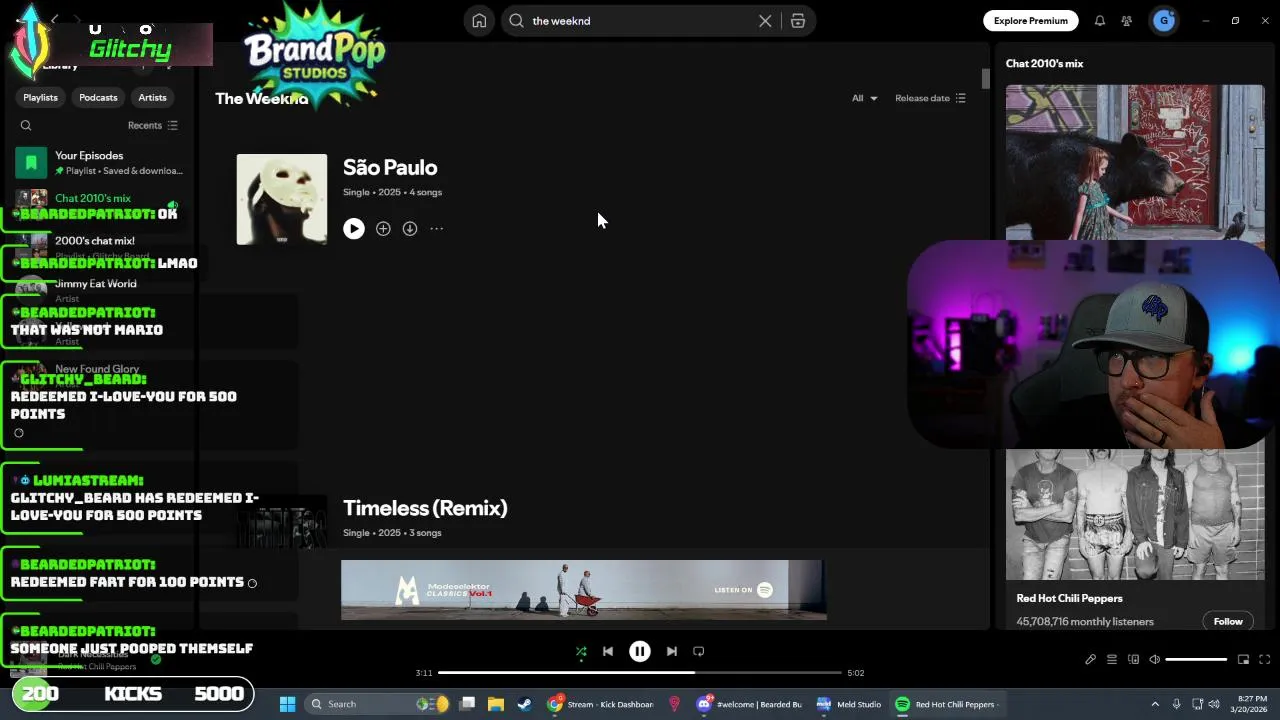The width and height of the screenshot is (1280, 720).
Task: Play the São Paulo single
Action: point(354,229)
